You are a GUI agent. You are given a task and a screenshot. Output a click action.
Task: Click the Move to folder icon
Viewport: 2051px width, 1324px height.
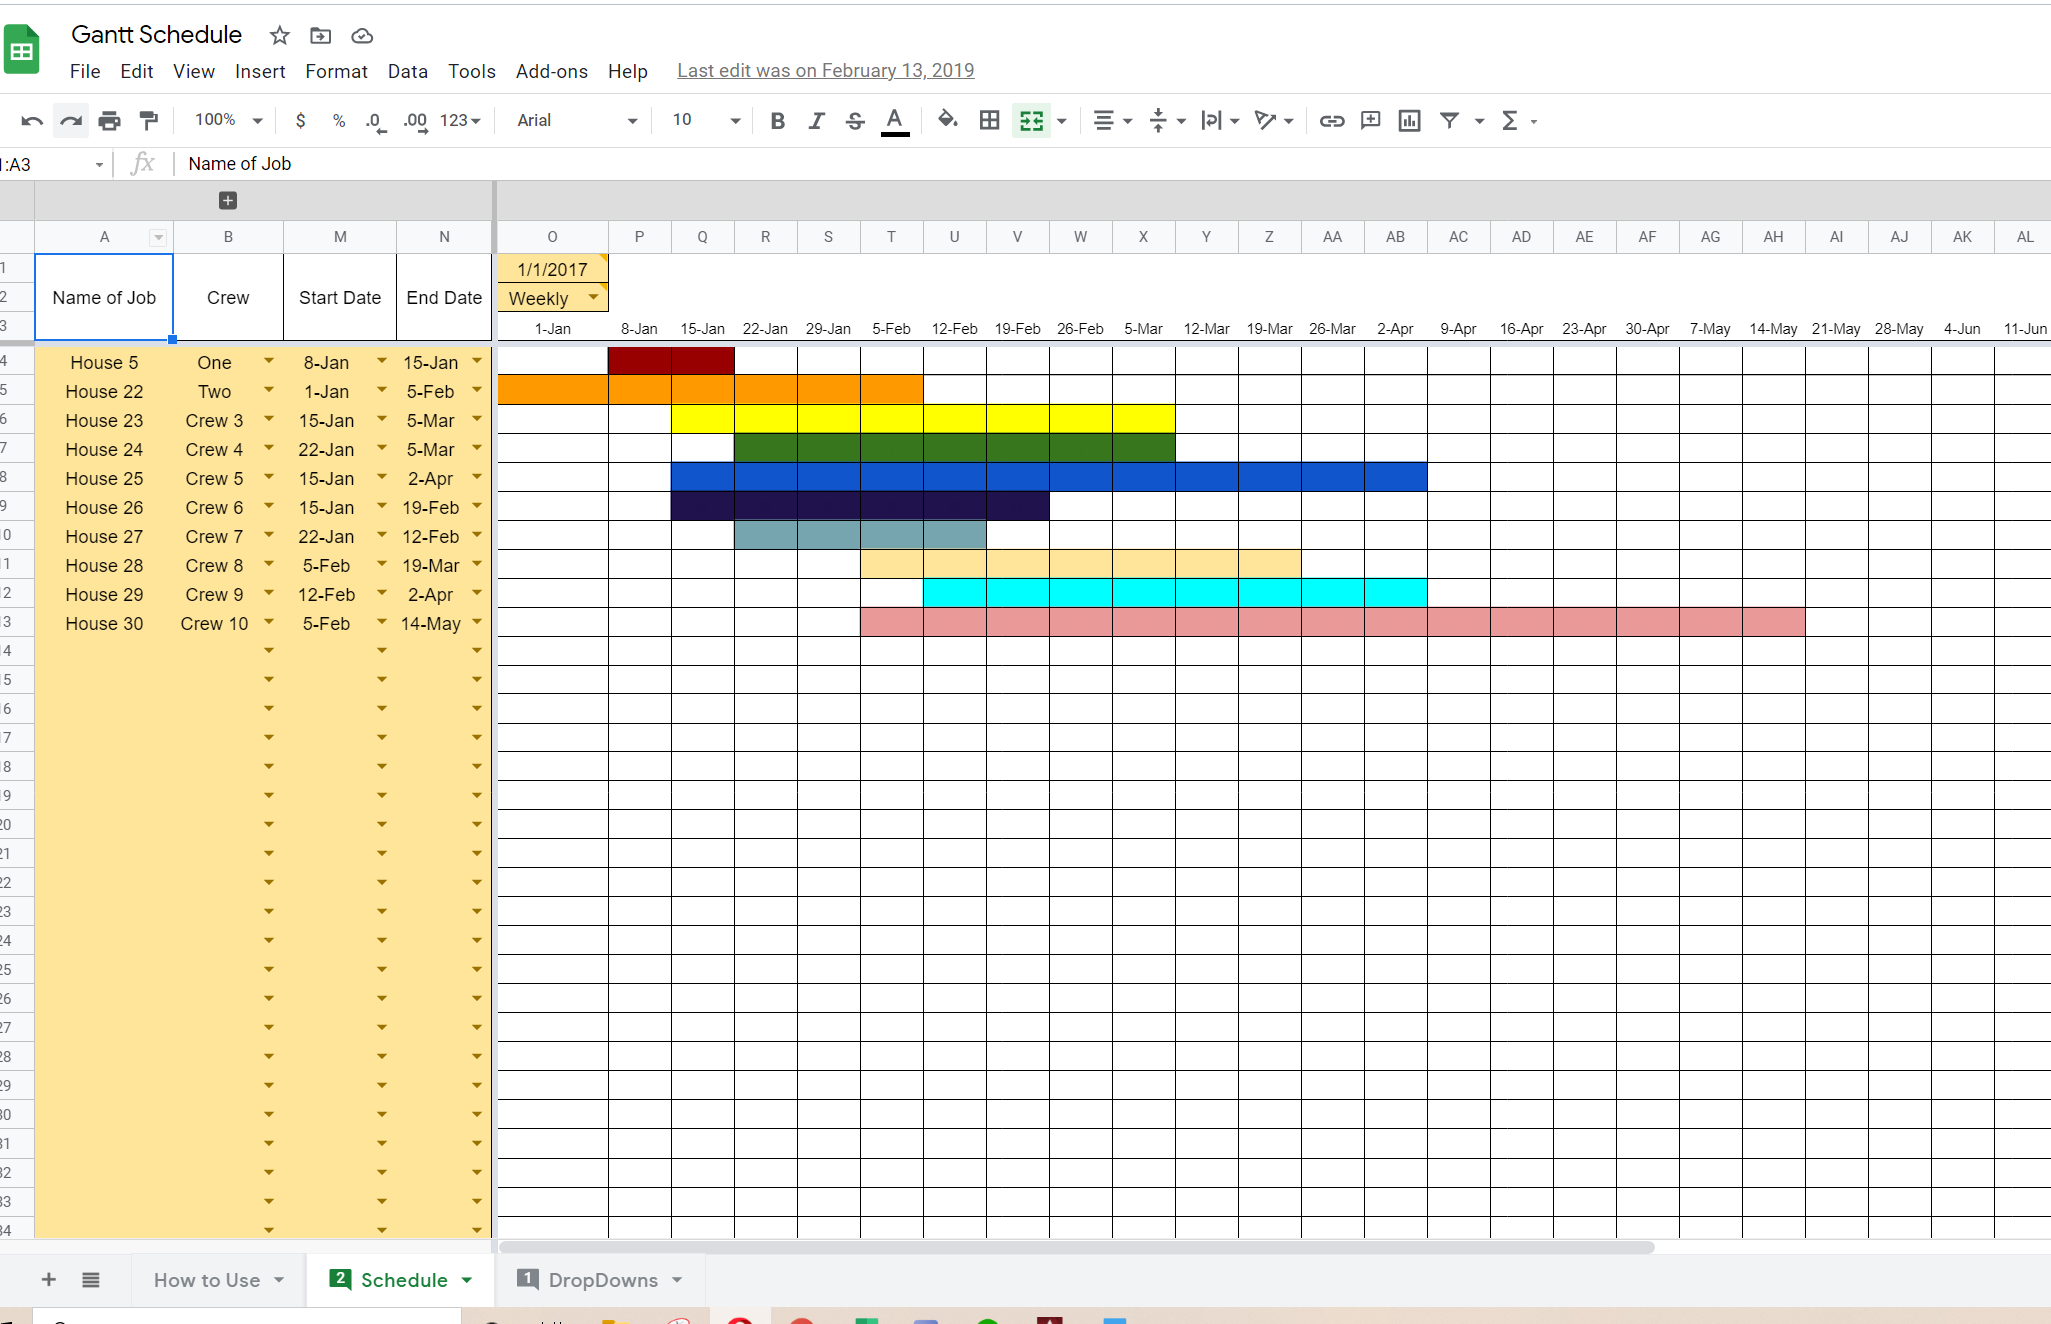[x=320, y=36]
